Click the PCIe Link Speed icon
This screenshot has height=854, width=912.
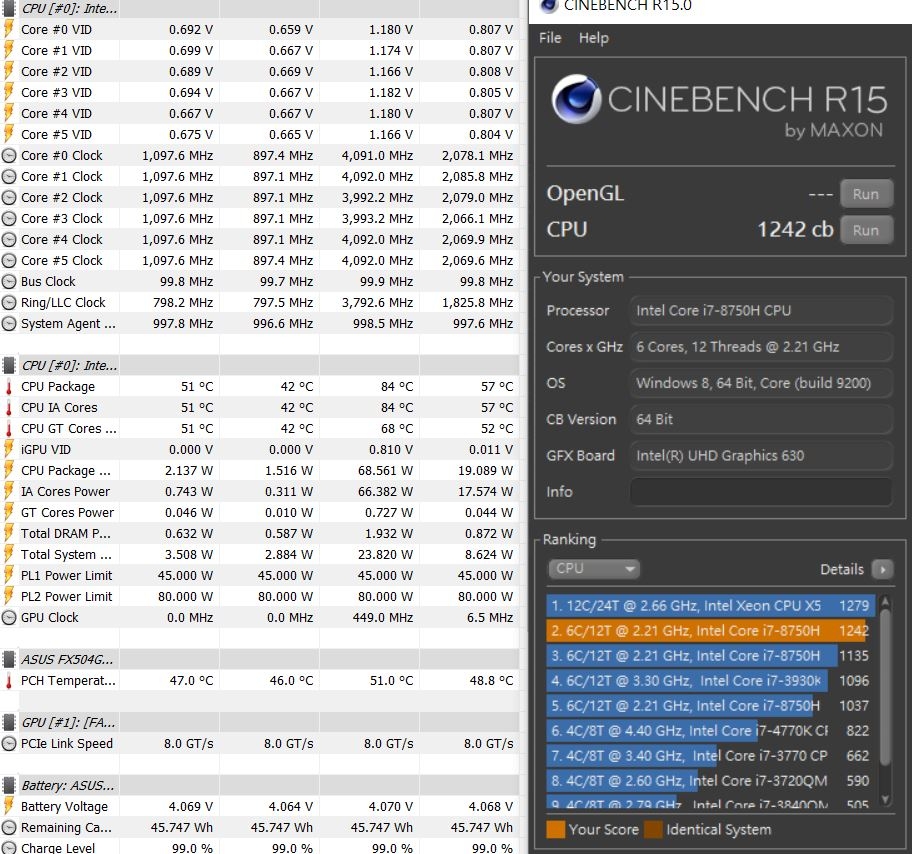pos(9,743)
